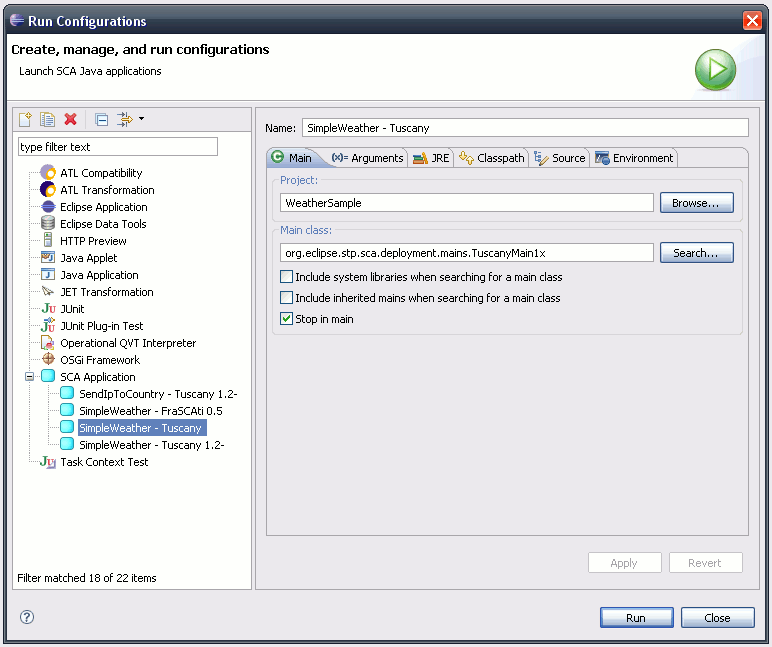Viewport: 772px width, 647px height.
Task: Click the Close button
Action: (718, 617)
